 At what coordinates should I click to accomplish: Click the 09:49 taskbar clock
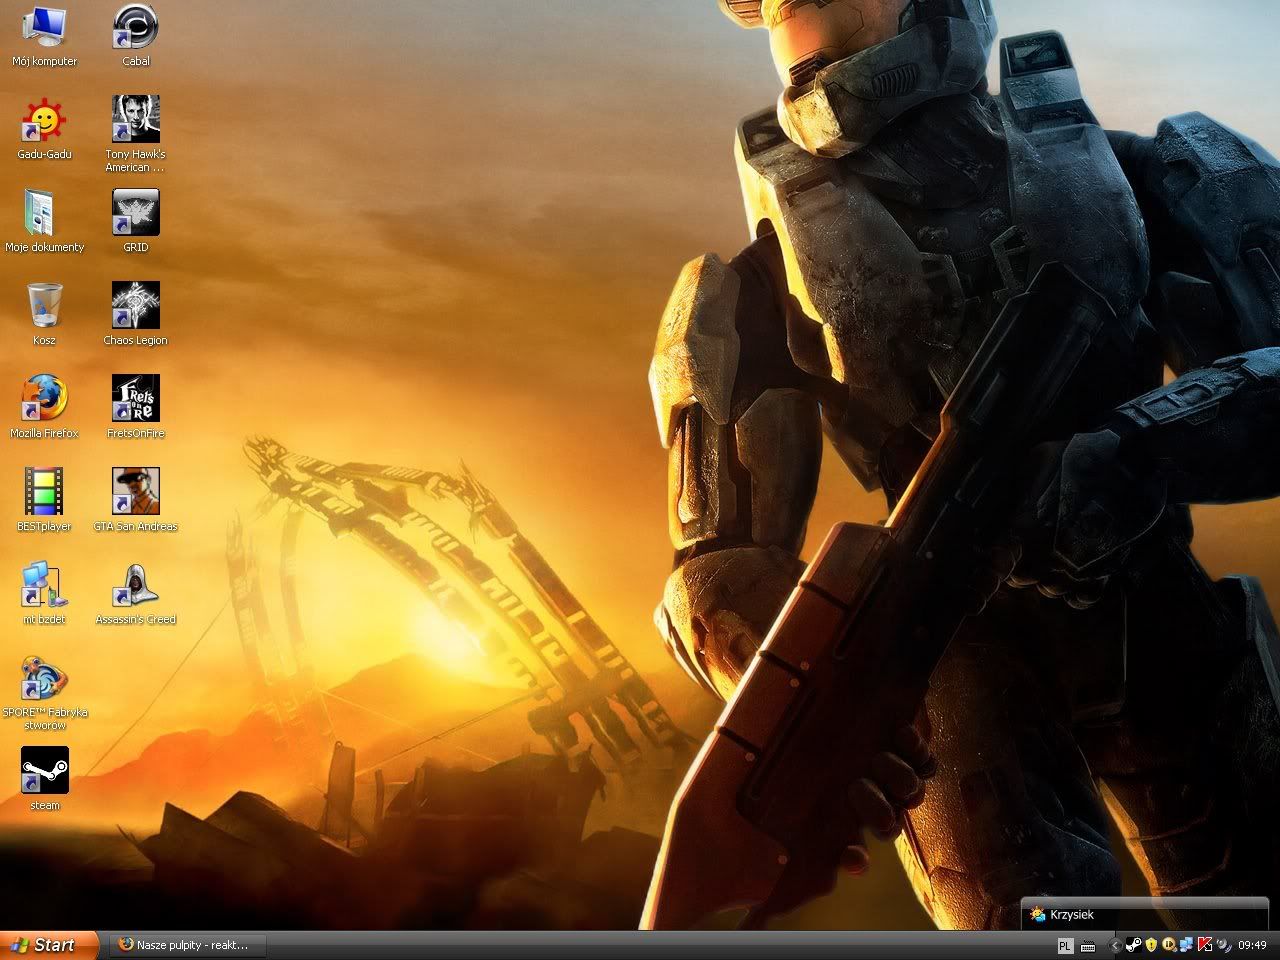pos(1253,945)
